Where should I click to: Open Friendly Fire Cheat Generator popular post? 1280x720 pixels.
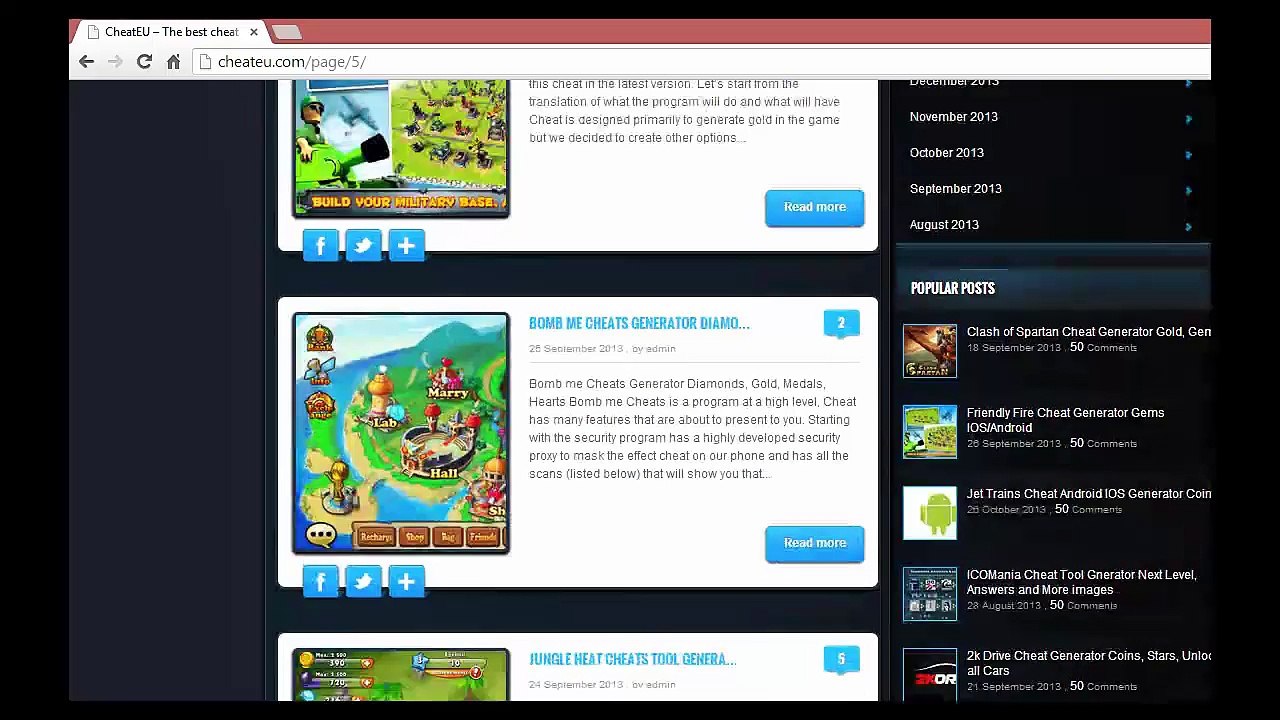(x=1065, y=420)
